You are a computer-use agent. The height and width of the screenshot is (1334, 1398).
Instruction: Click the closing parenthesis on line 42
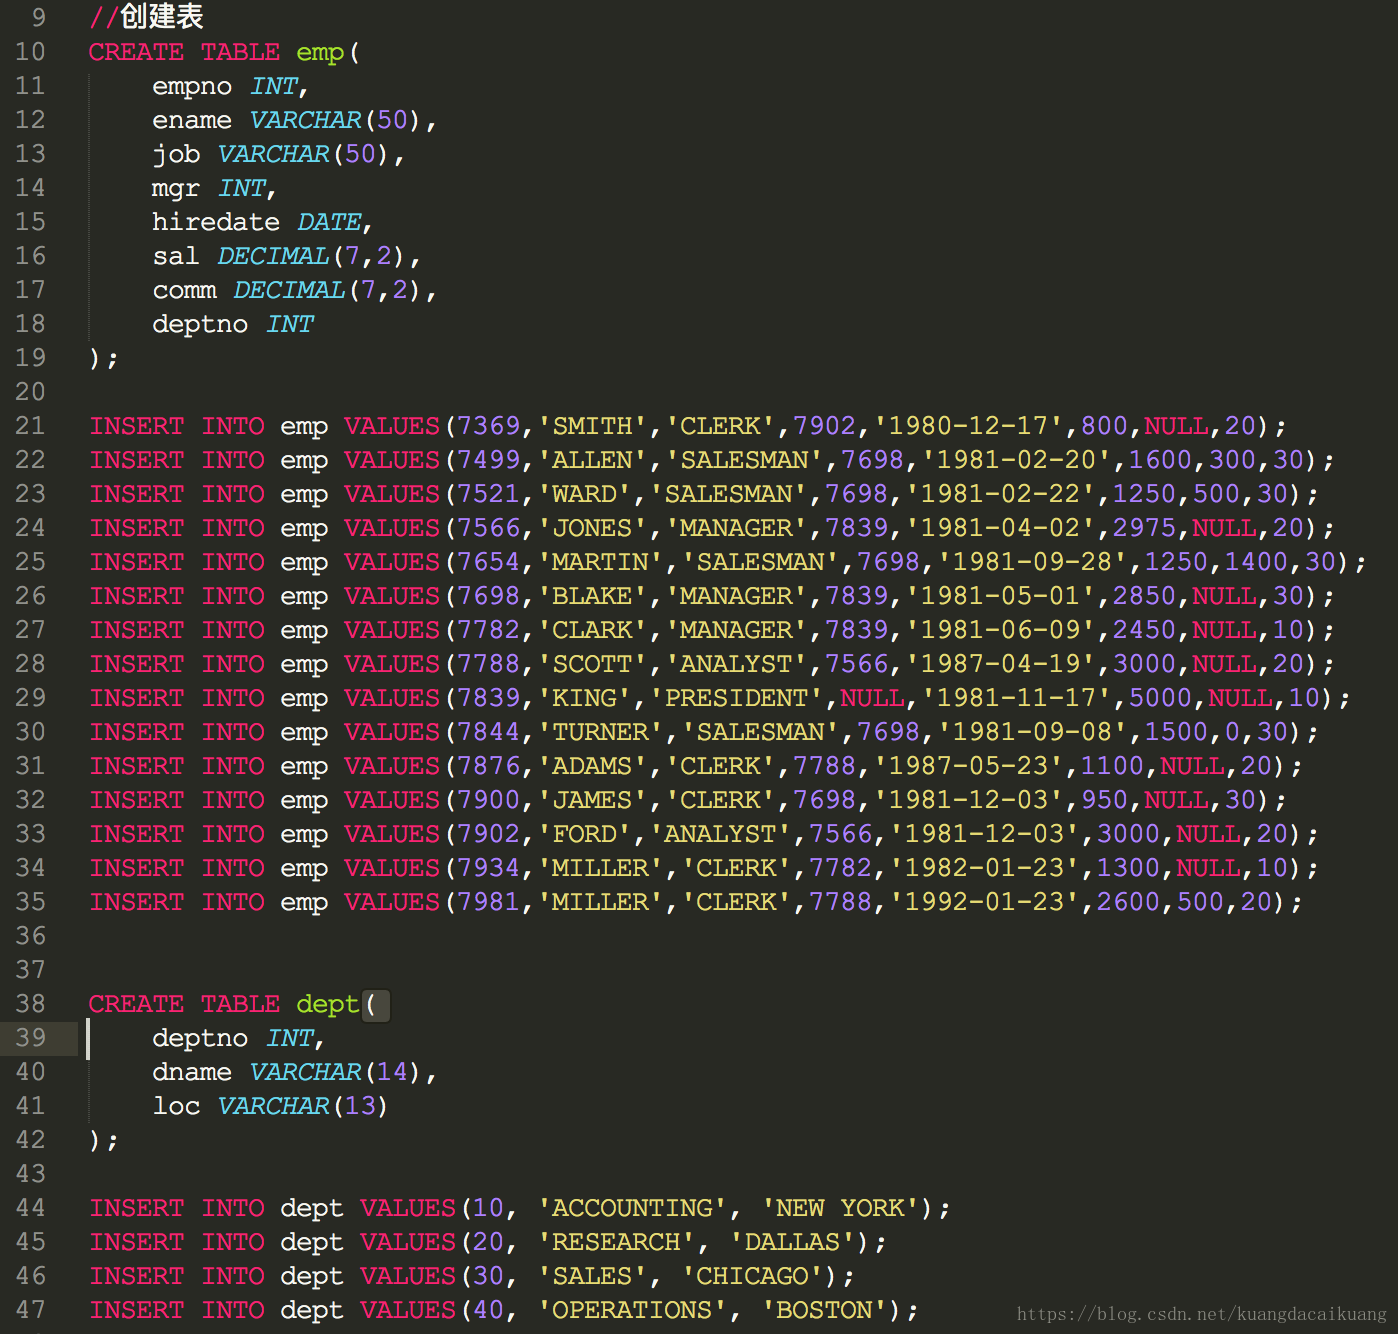[96, 1141]
